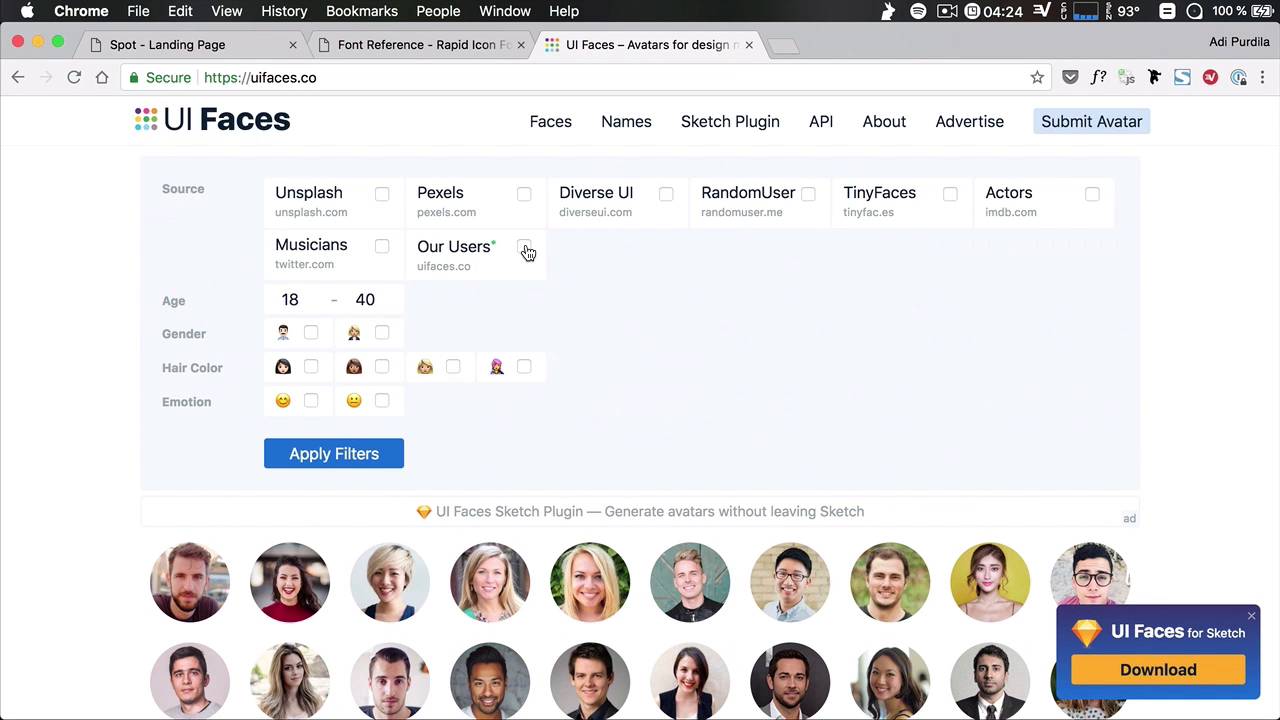1280x720 pixels.
Task: Reload the page with refresh icon
Action: 74,77
